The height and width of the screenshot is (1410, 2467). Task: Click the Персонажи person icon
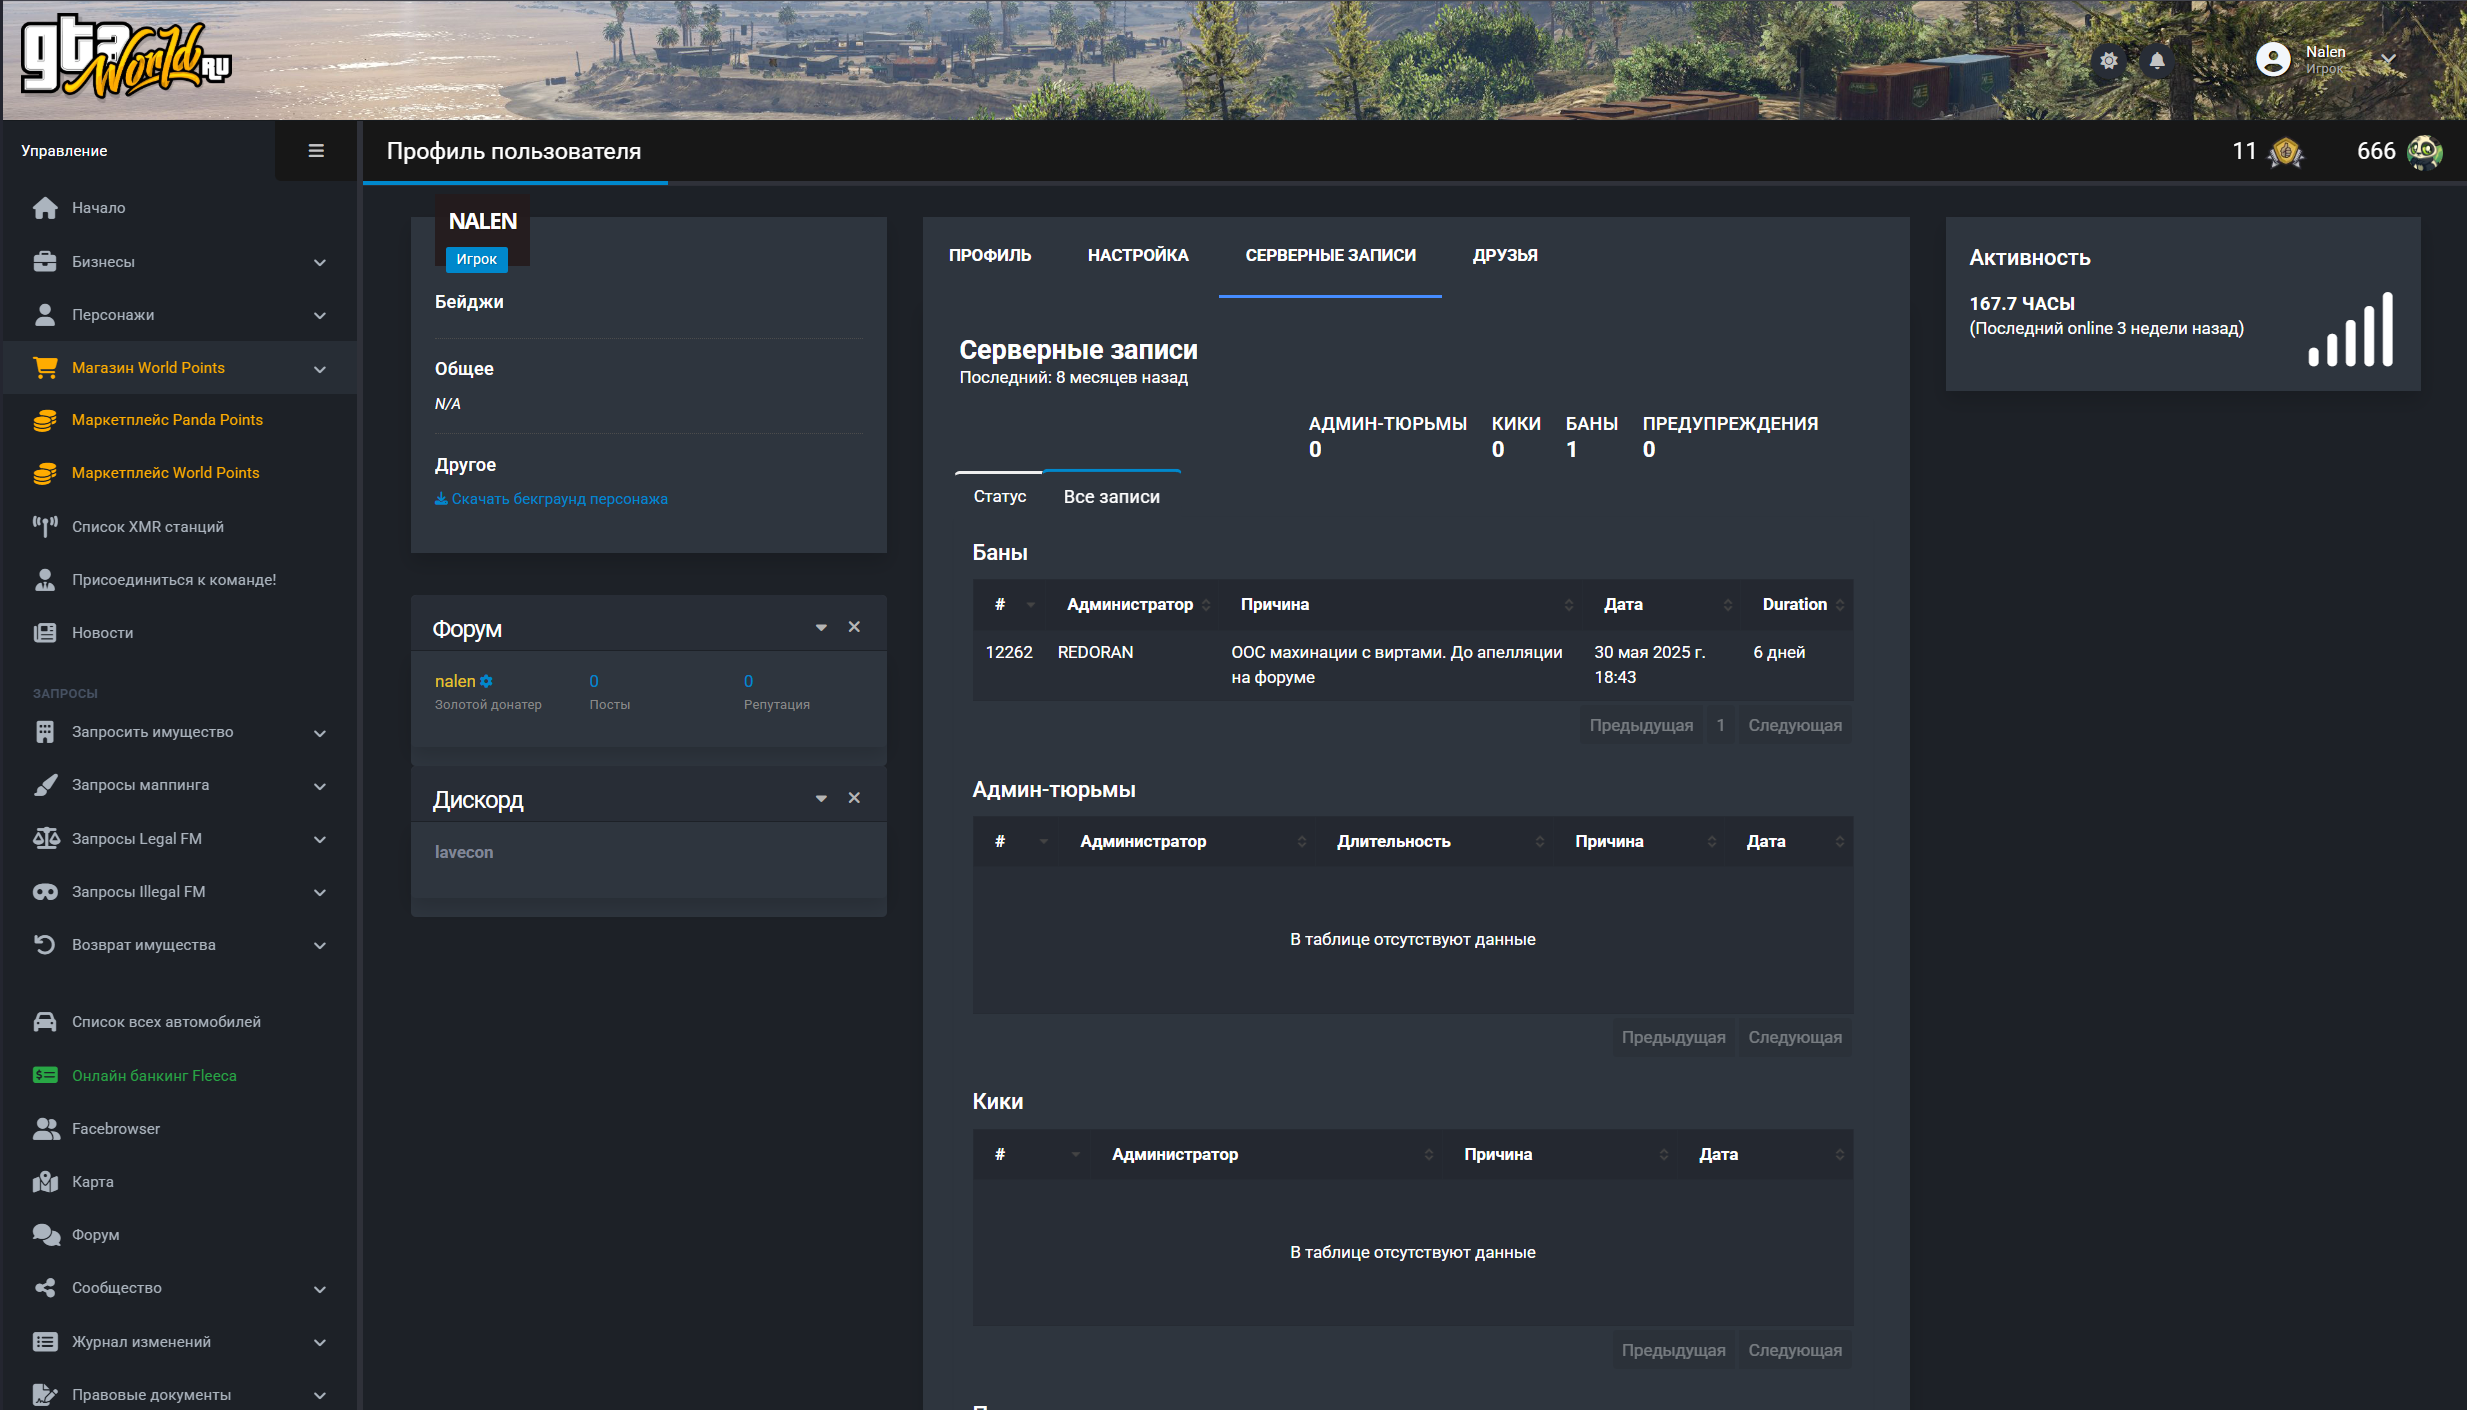click(x=45, y=314)
